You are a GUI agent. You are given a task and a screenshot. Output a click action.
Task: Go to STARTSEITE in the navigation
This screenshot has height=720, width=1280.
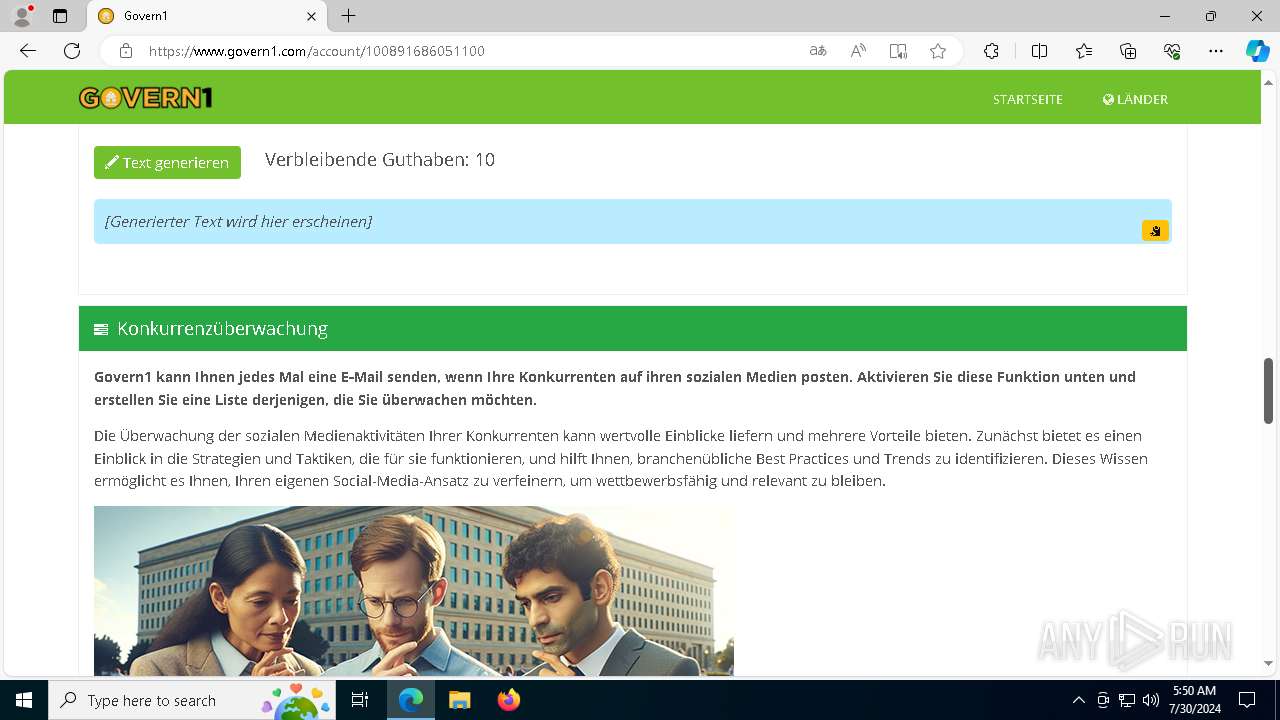click(x=1028, y=99)
